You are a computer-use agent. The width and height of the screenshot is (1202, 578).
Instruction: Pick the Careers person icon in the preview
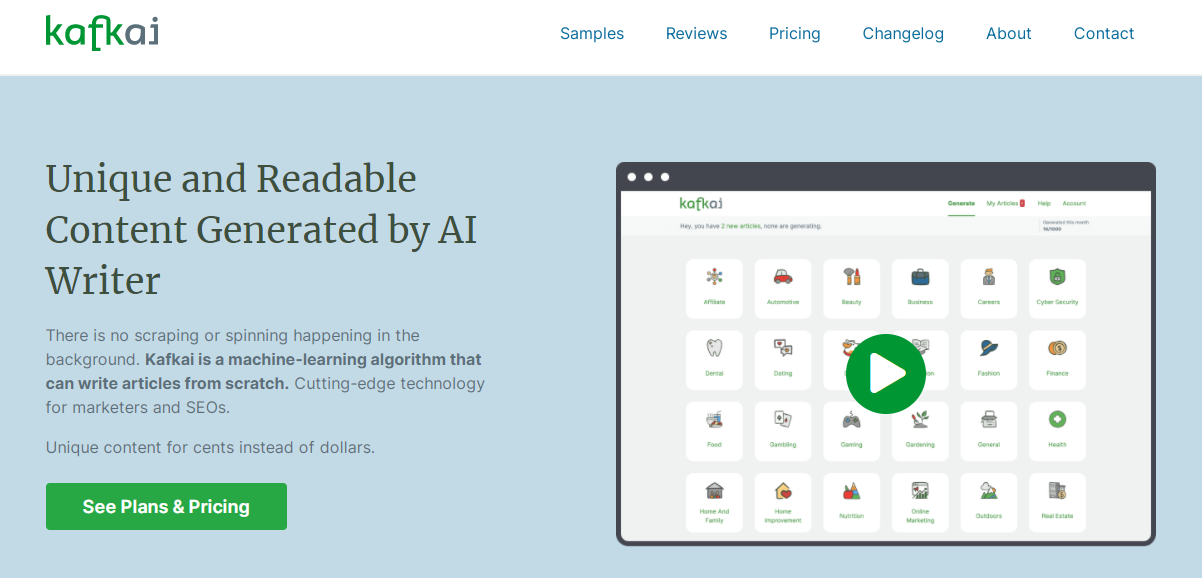[x=989, y=277]
